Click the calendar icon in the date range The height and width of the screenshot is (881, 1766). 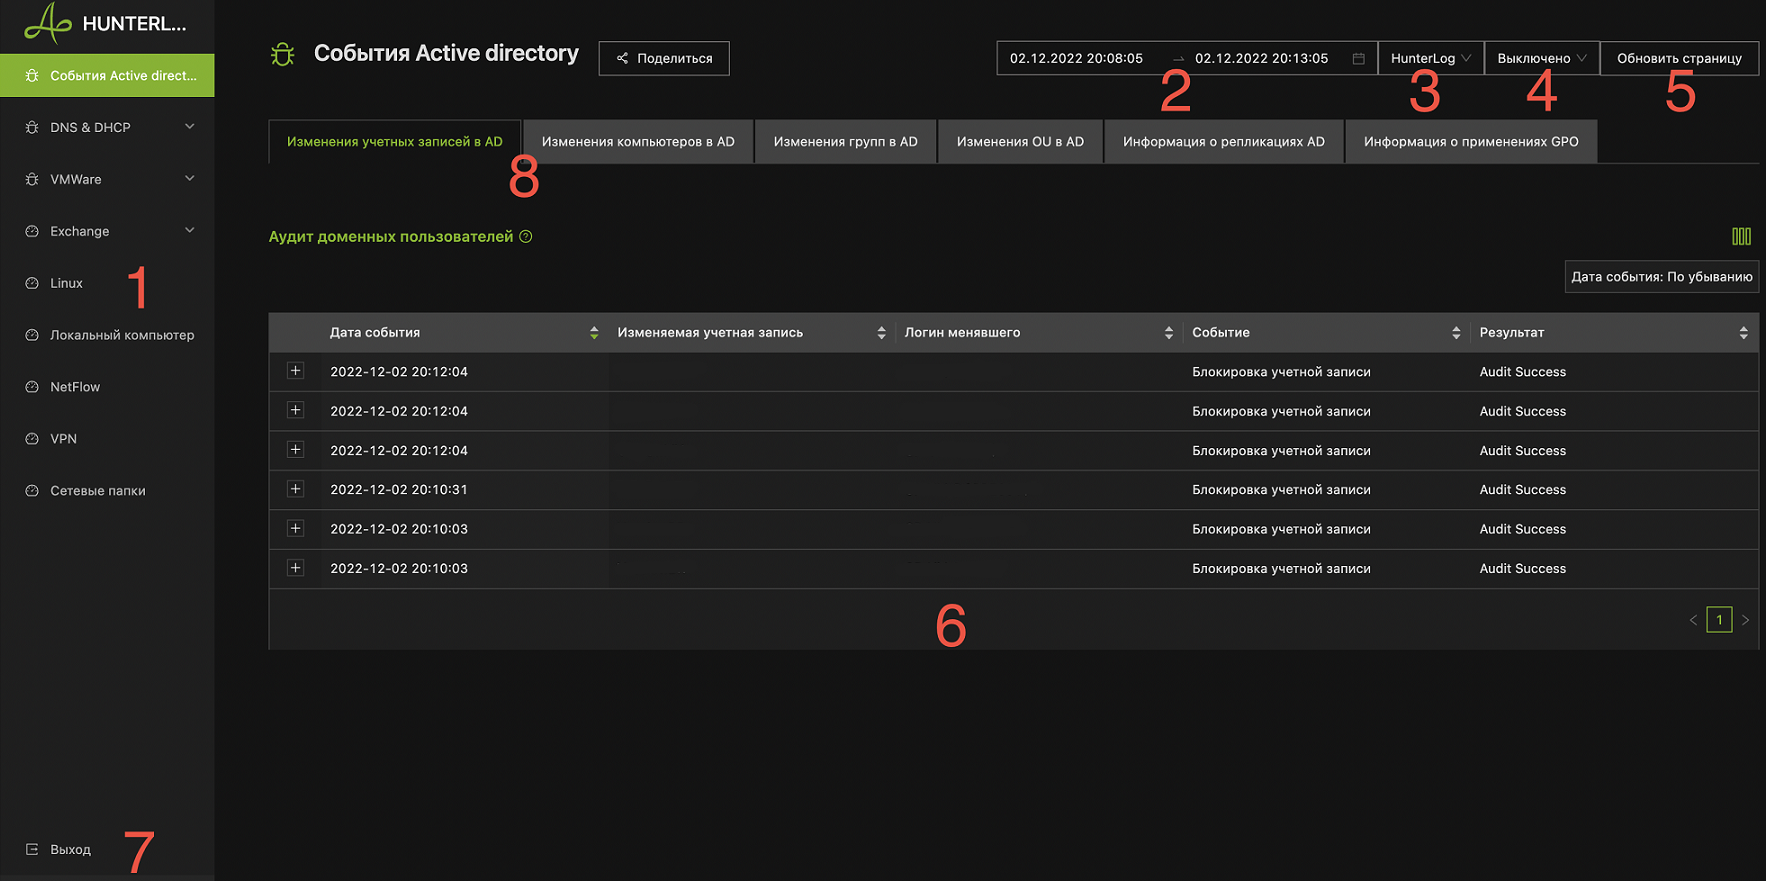pos(1358,59)
